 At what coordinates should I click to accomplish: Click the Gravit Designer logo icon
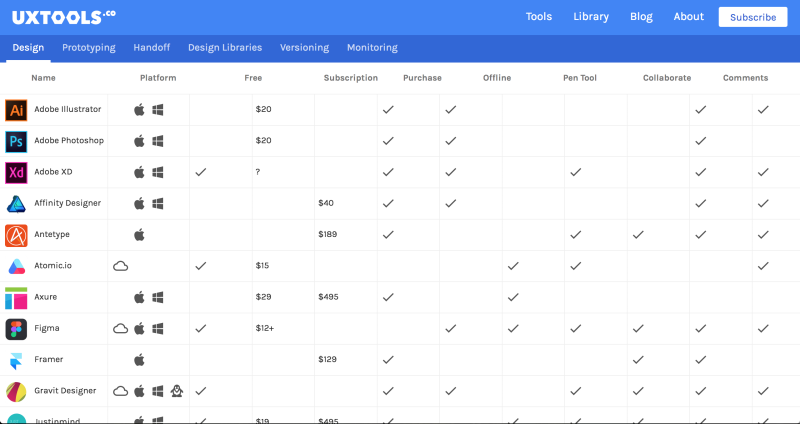(16, 391)
